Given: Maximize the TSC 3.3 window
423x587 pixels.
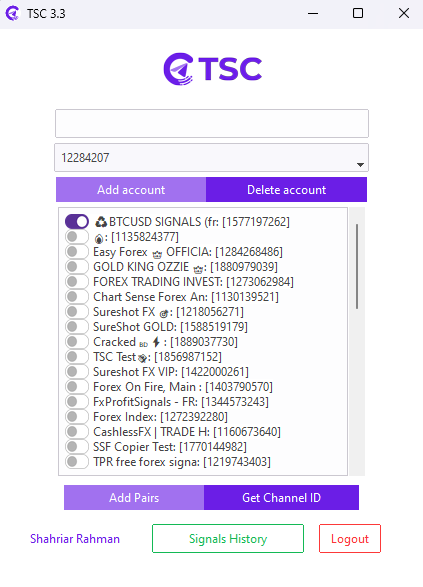Looking at the screenshot, I should coord(358,13).
